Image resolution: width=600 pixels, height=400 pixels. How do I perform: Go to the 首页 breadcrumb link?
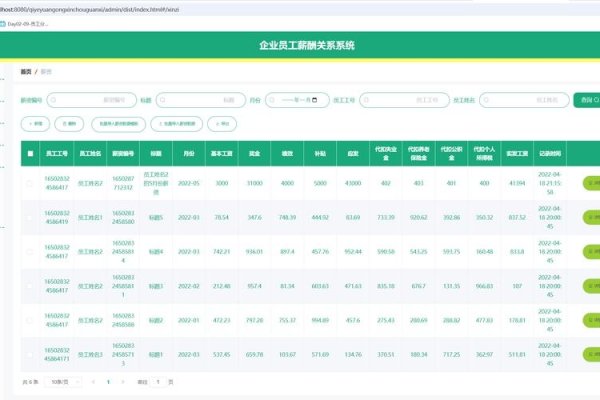(26, 72)
